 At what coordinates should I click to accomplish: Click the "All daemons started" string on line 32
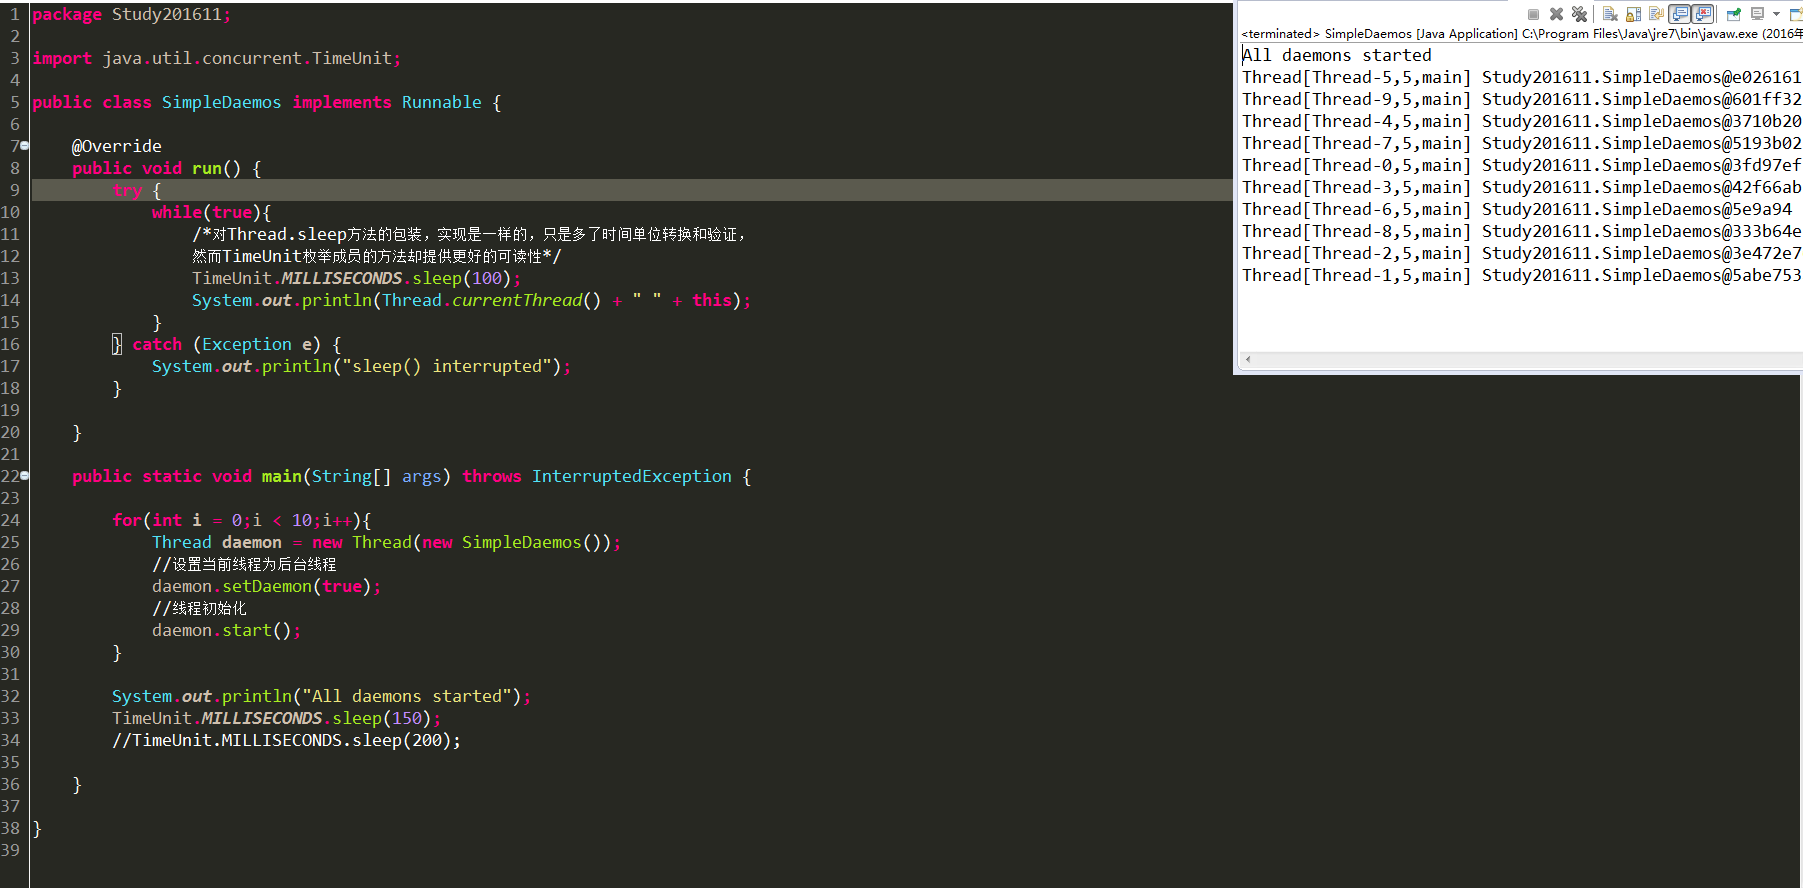[406, 696]
